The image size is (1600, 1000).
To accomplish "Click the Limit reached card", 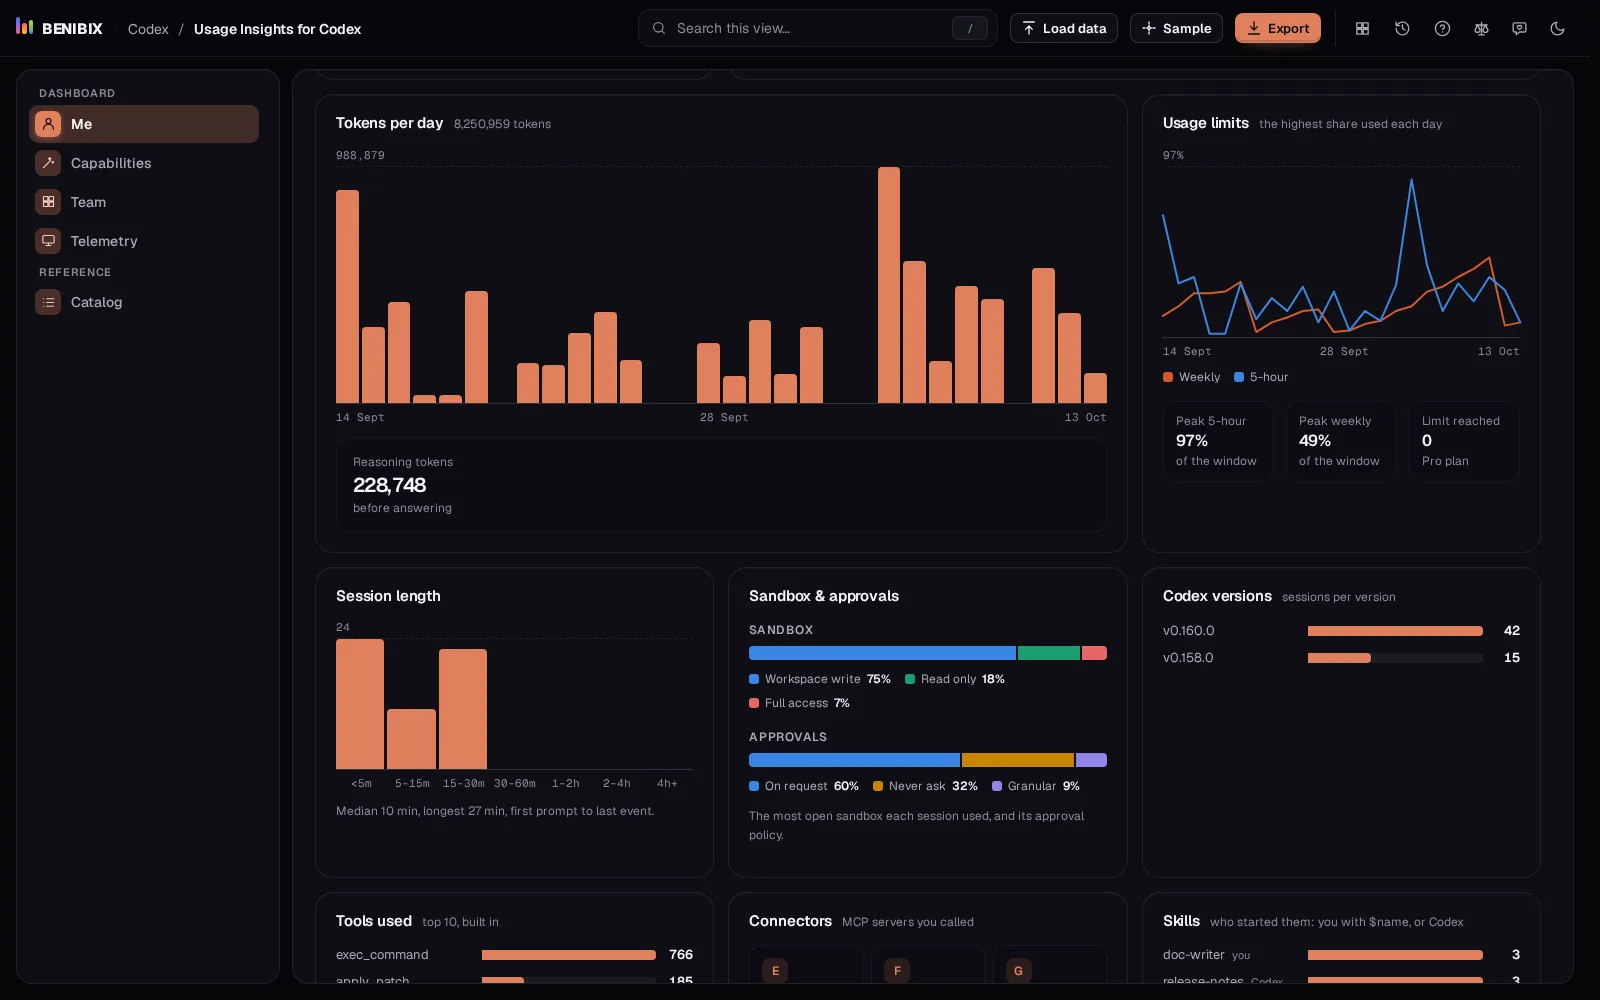I will pyautogui.click(x=1464, y=441).
